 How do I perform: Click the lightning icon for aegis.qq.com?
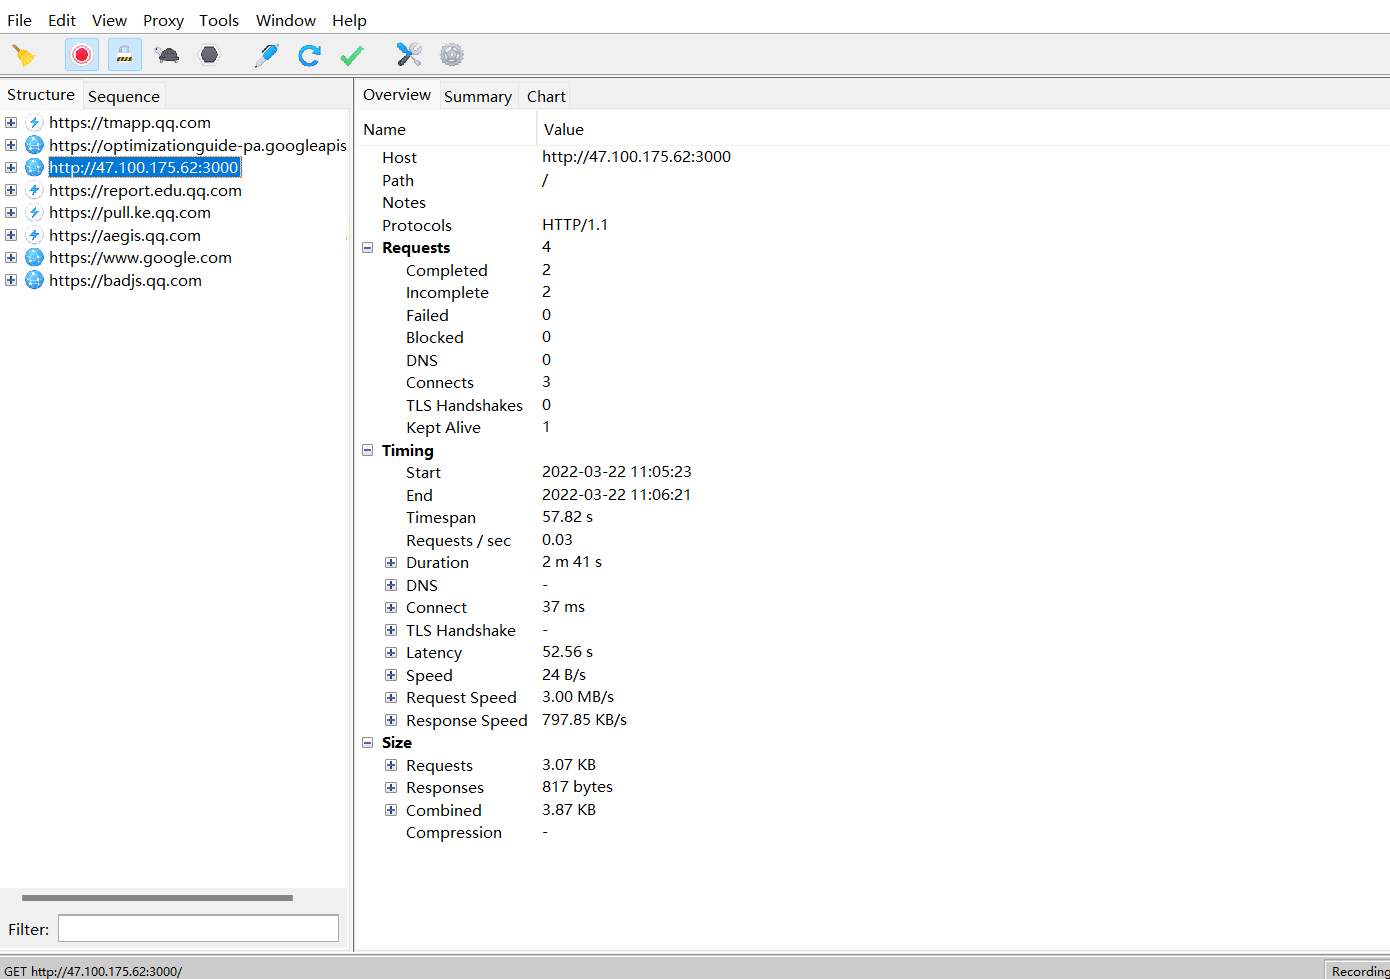[x=34, y=235]
